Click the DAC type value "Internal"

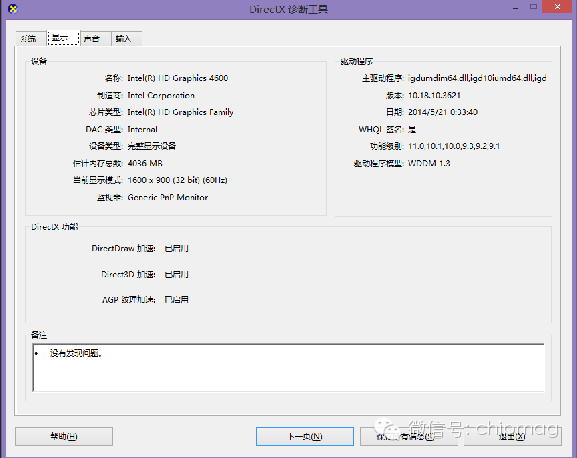coord(142,129)
